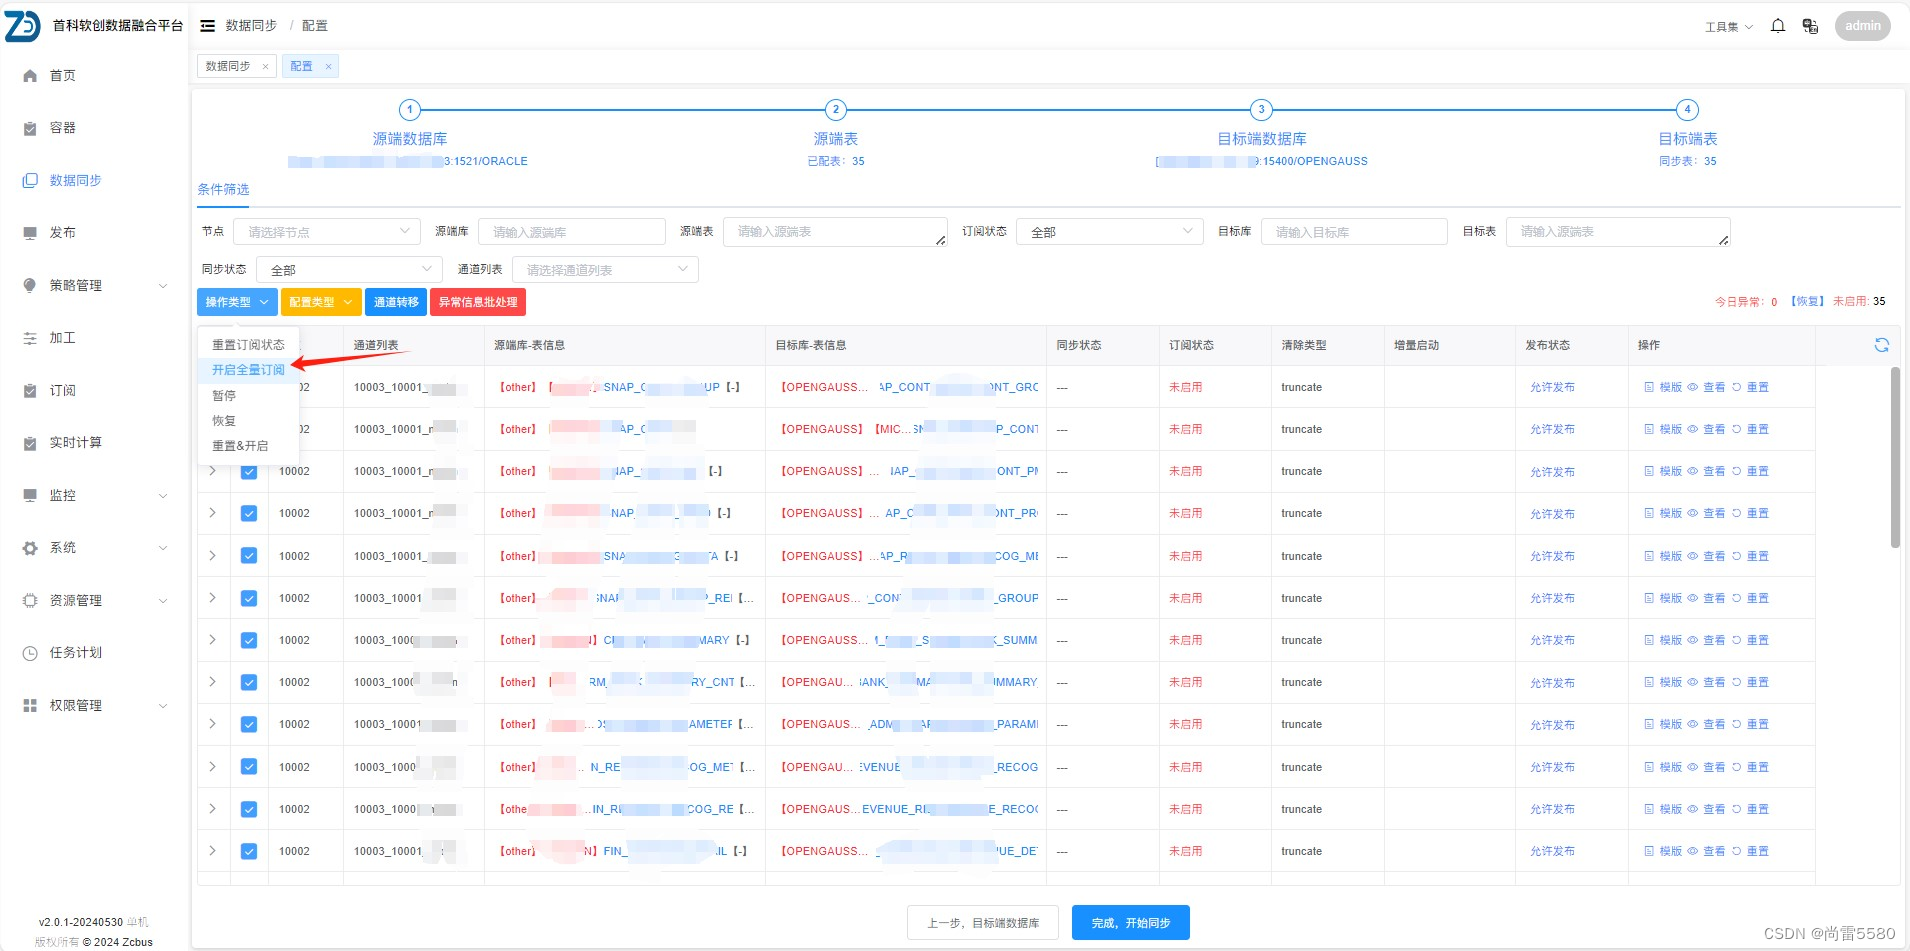Uncheck the row with target ending ONT_PI
The height and width of the screenshot is (951, 1910).
coord(249,472)
